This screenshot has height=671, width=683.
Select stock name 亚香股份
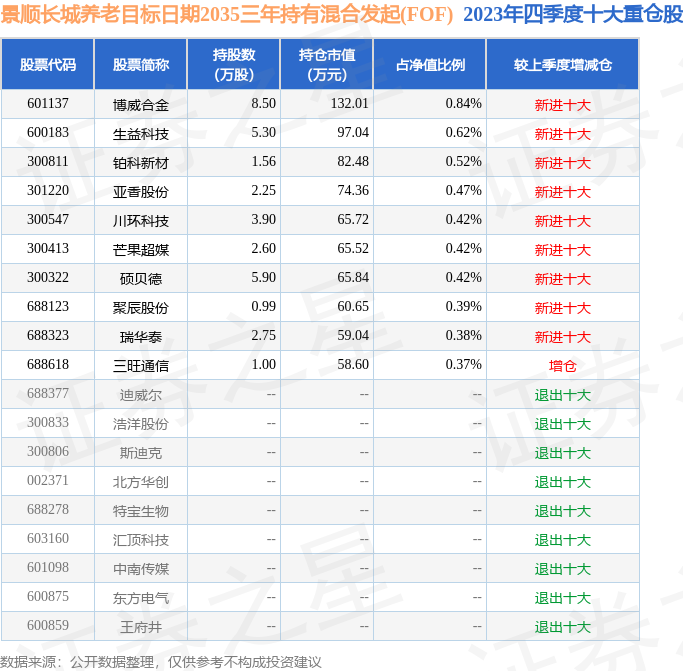coord(141,192)
